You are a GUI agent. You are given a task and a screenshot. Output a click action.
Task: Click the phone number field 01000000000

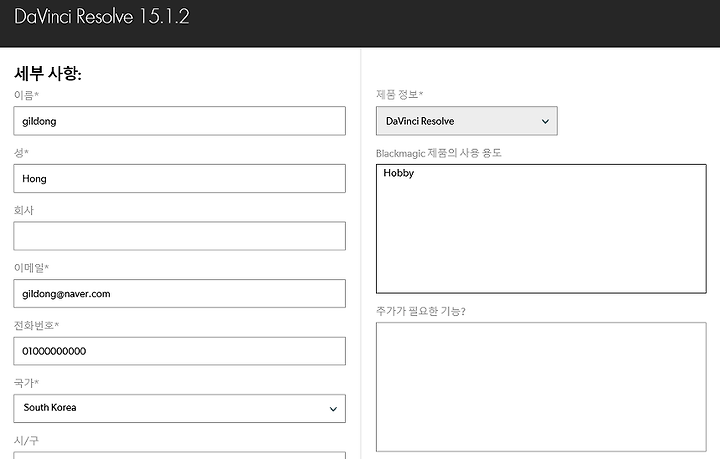coord(180,351)
